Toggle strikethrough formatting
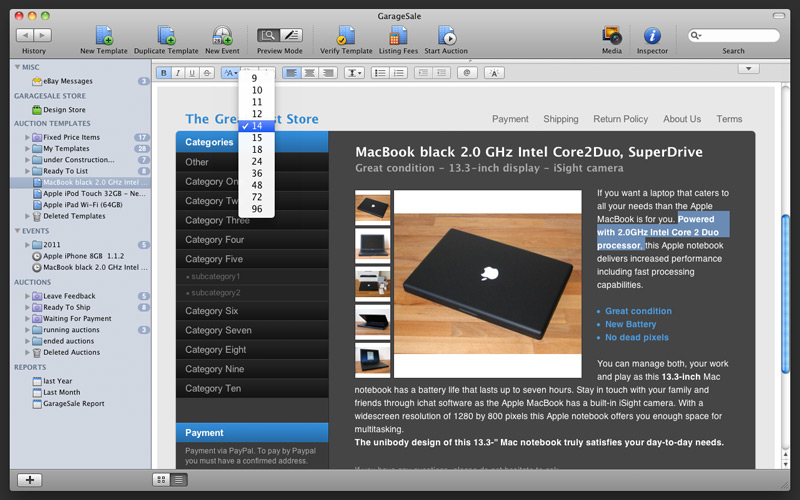Screen dimensions: 800x500 pos(207,73)
